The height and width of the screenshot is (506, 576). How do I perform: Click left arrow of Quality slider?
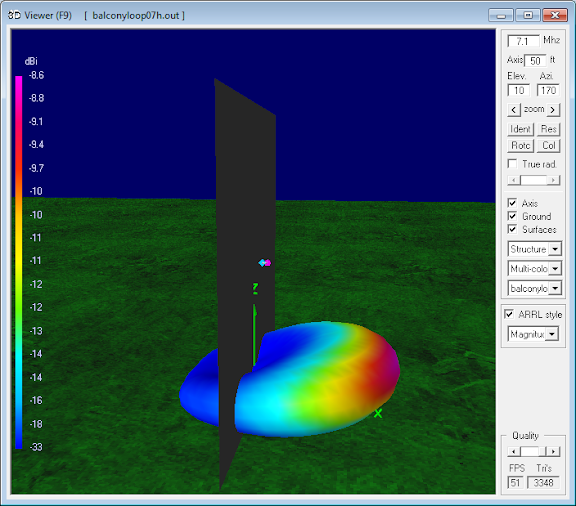pos(514,451)
